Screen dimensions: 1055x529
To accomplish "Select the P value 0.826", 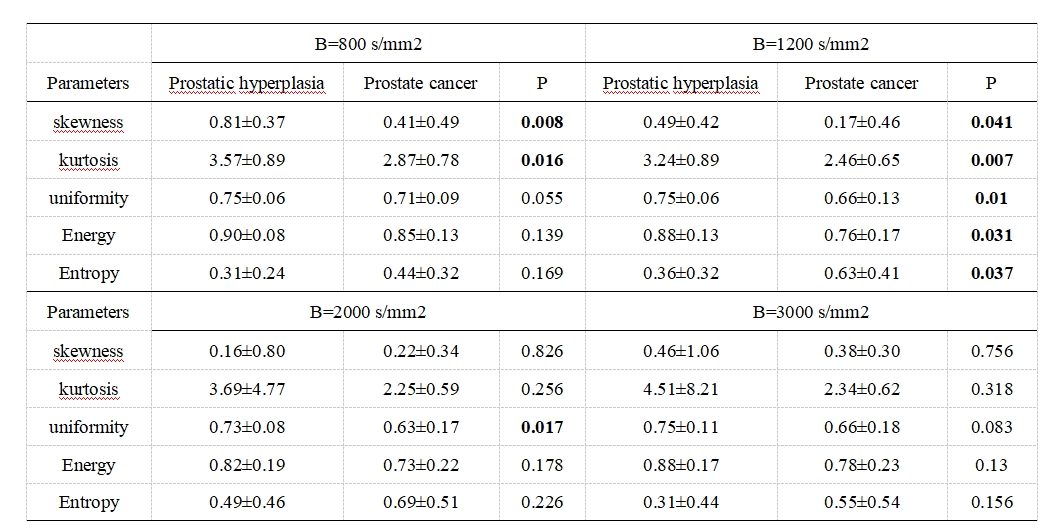I will (542, 351).
